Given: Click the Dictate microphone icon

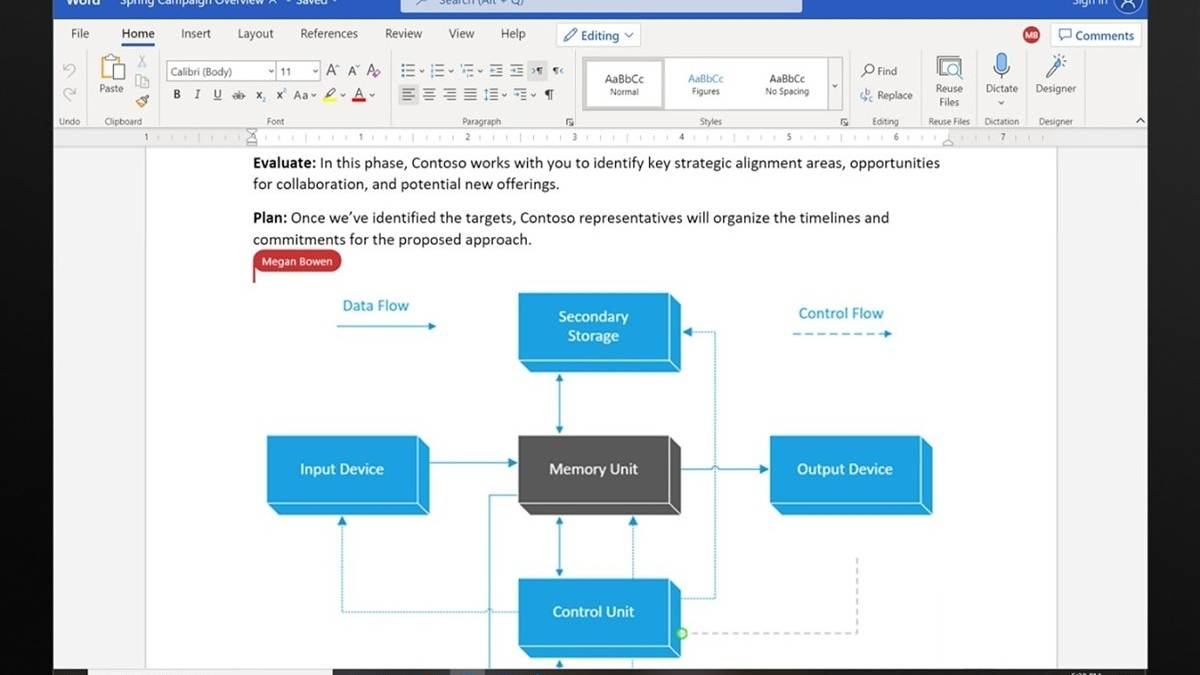Looking at the screenshot, I should tap(1001, 68).
